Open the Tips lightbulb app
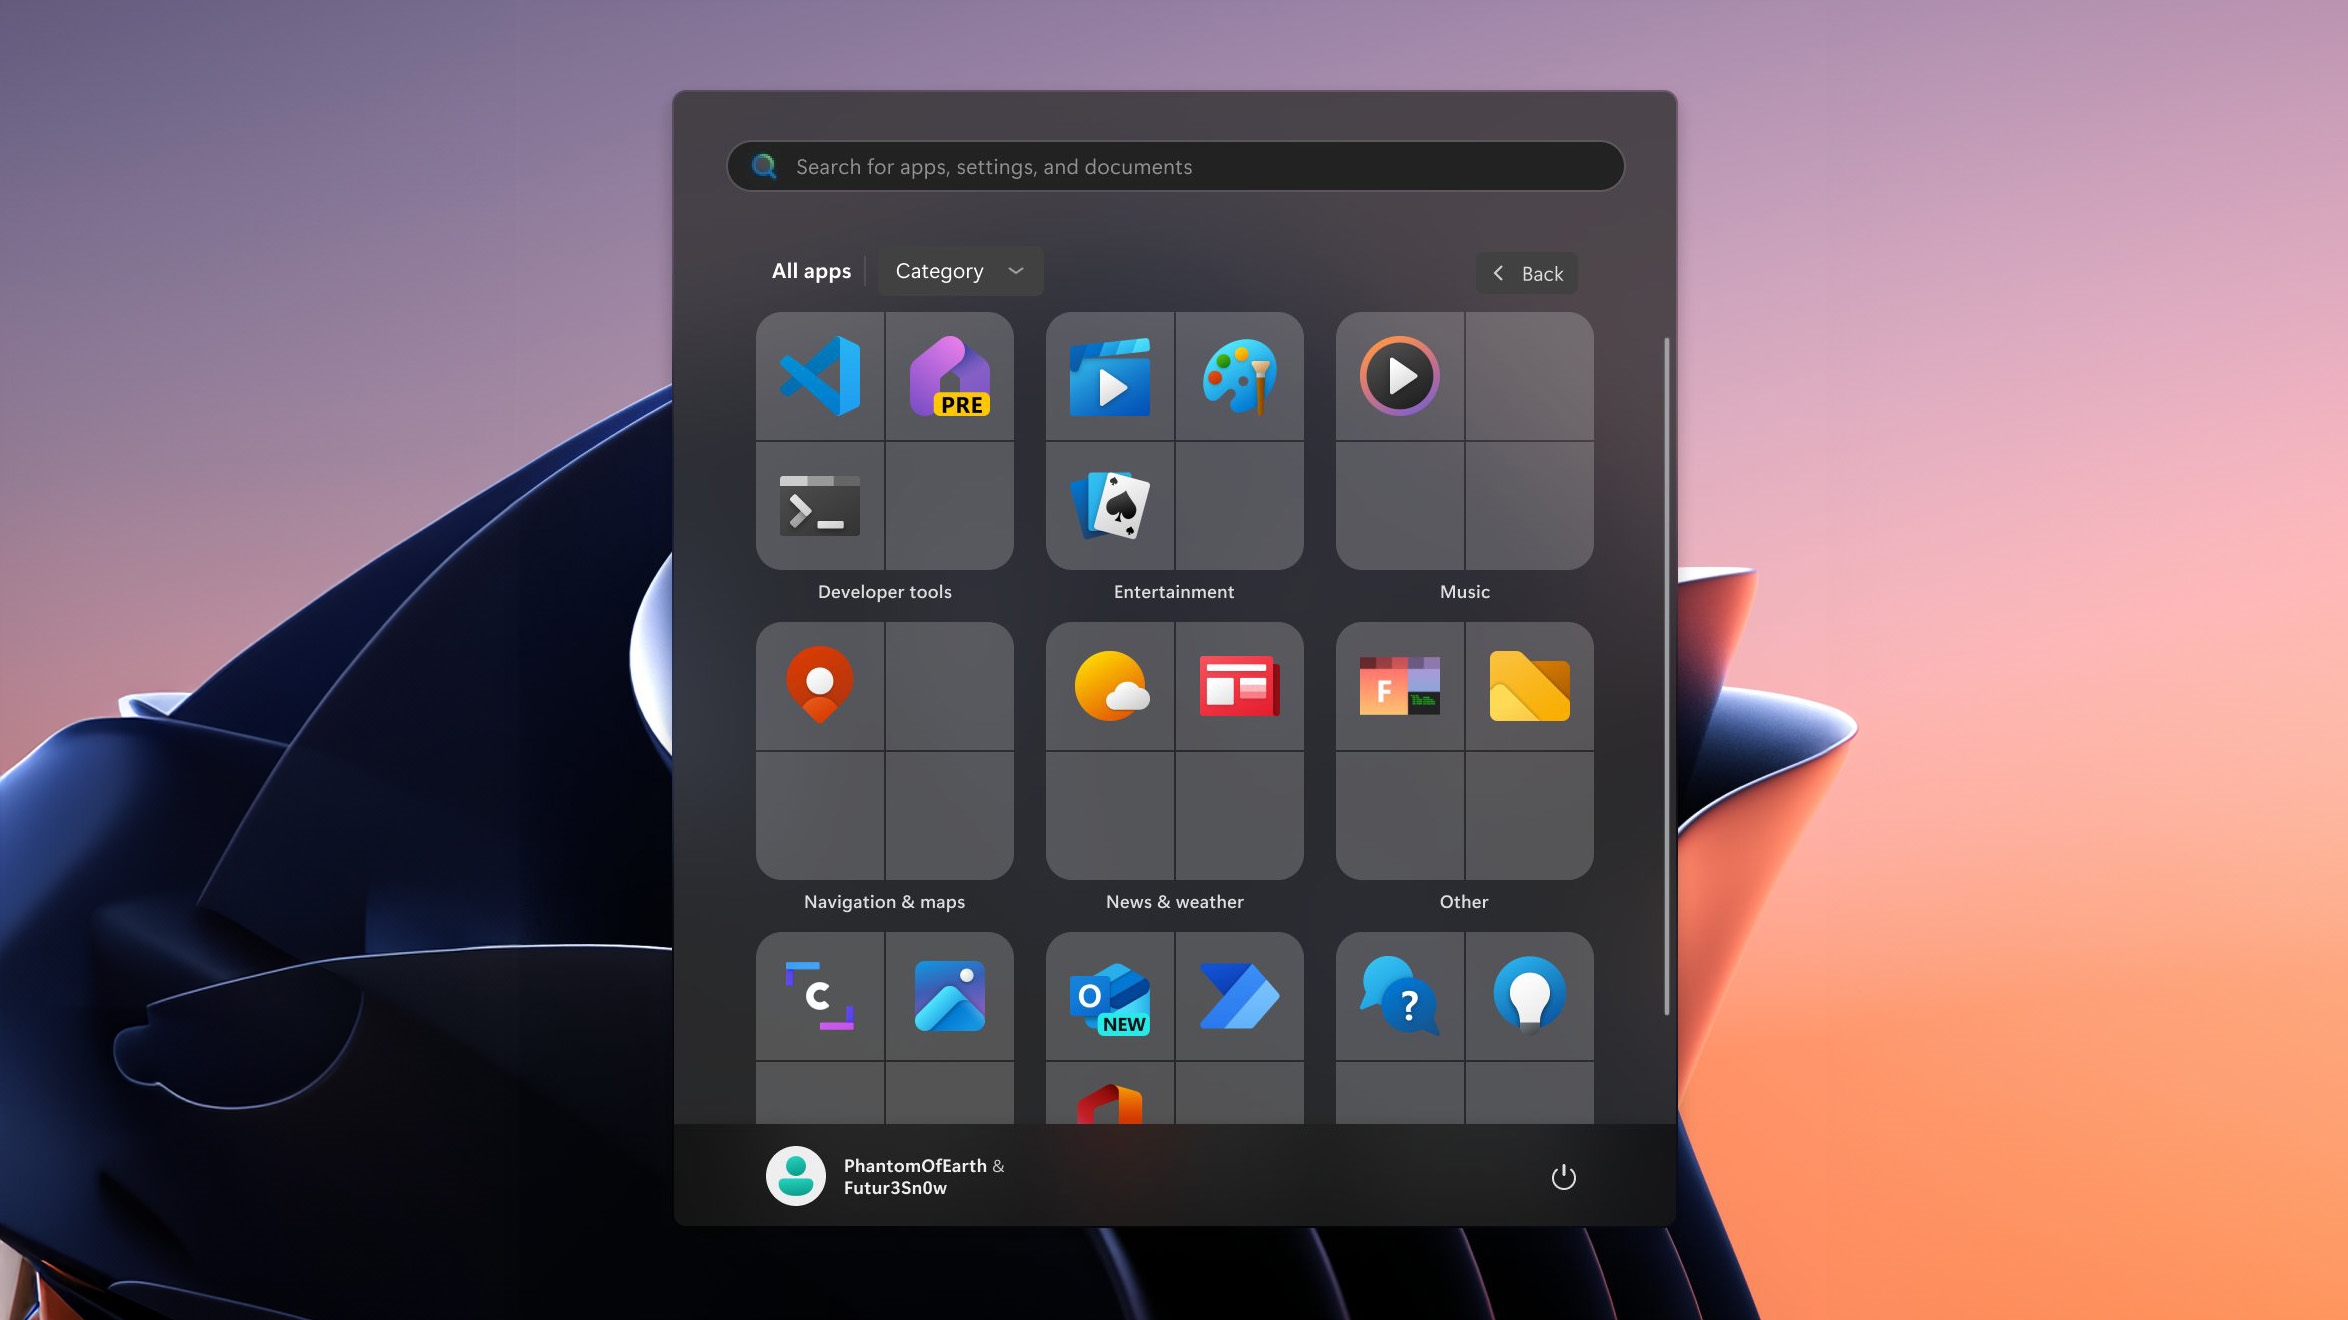 1529,996
